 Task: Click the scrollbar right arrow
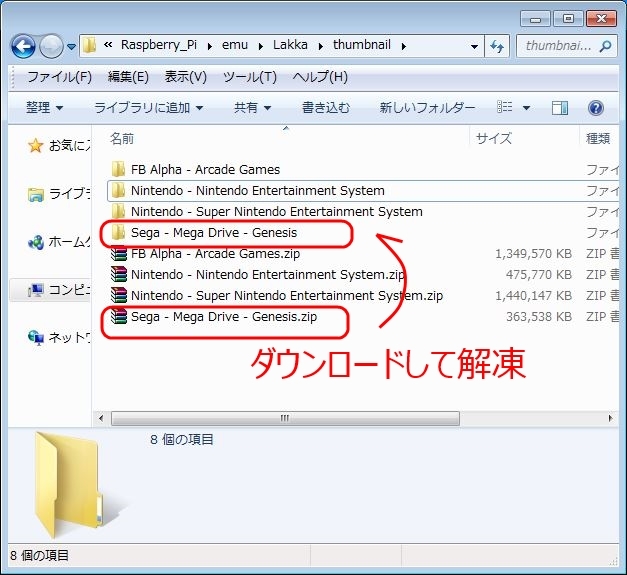click(x=610, y=418)
